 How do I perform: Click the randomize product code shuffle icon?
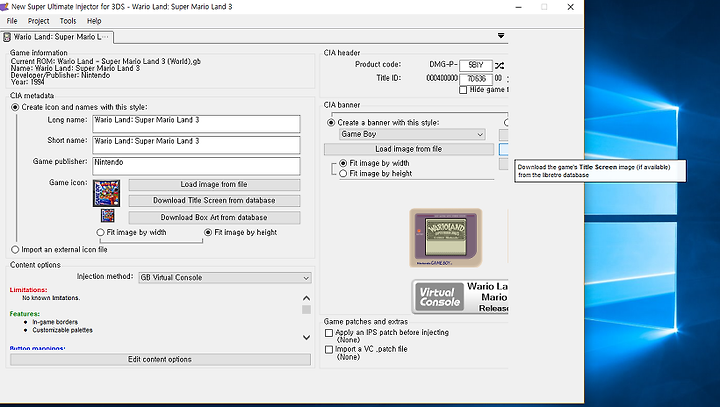coord(500,65)
